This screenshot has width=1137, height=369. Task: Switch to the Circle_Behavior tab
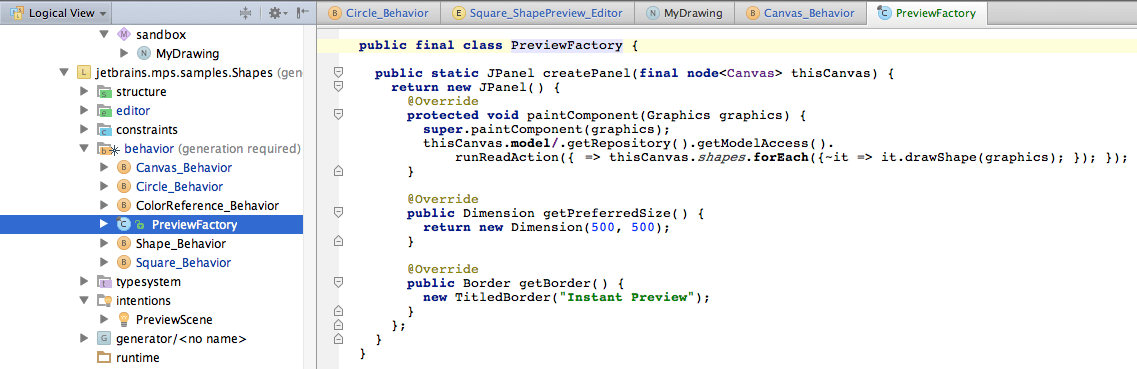[380, 13]
